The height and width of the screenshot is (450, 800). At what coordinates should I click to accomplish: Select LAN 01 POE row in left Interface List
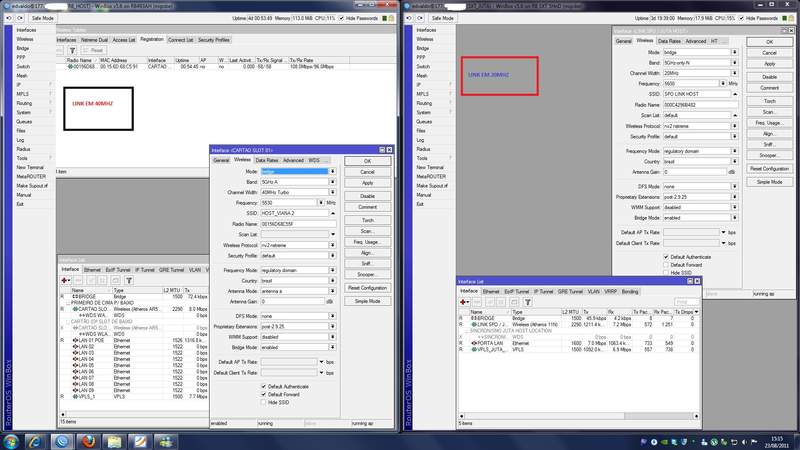(x=134, y=340)
